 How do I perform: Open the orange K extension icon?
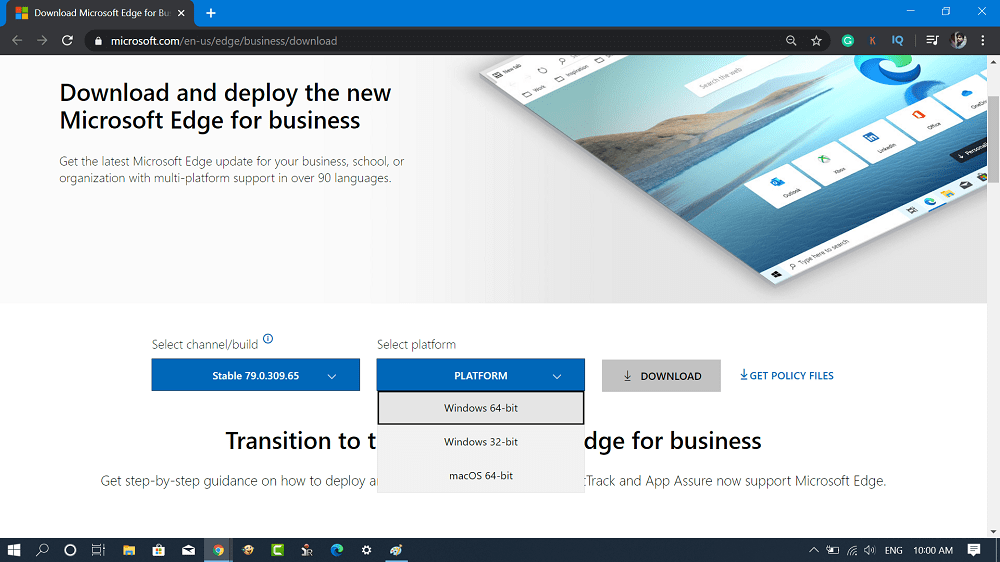872,41
